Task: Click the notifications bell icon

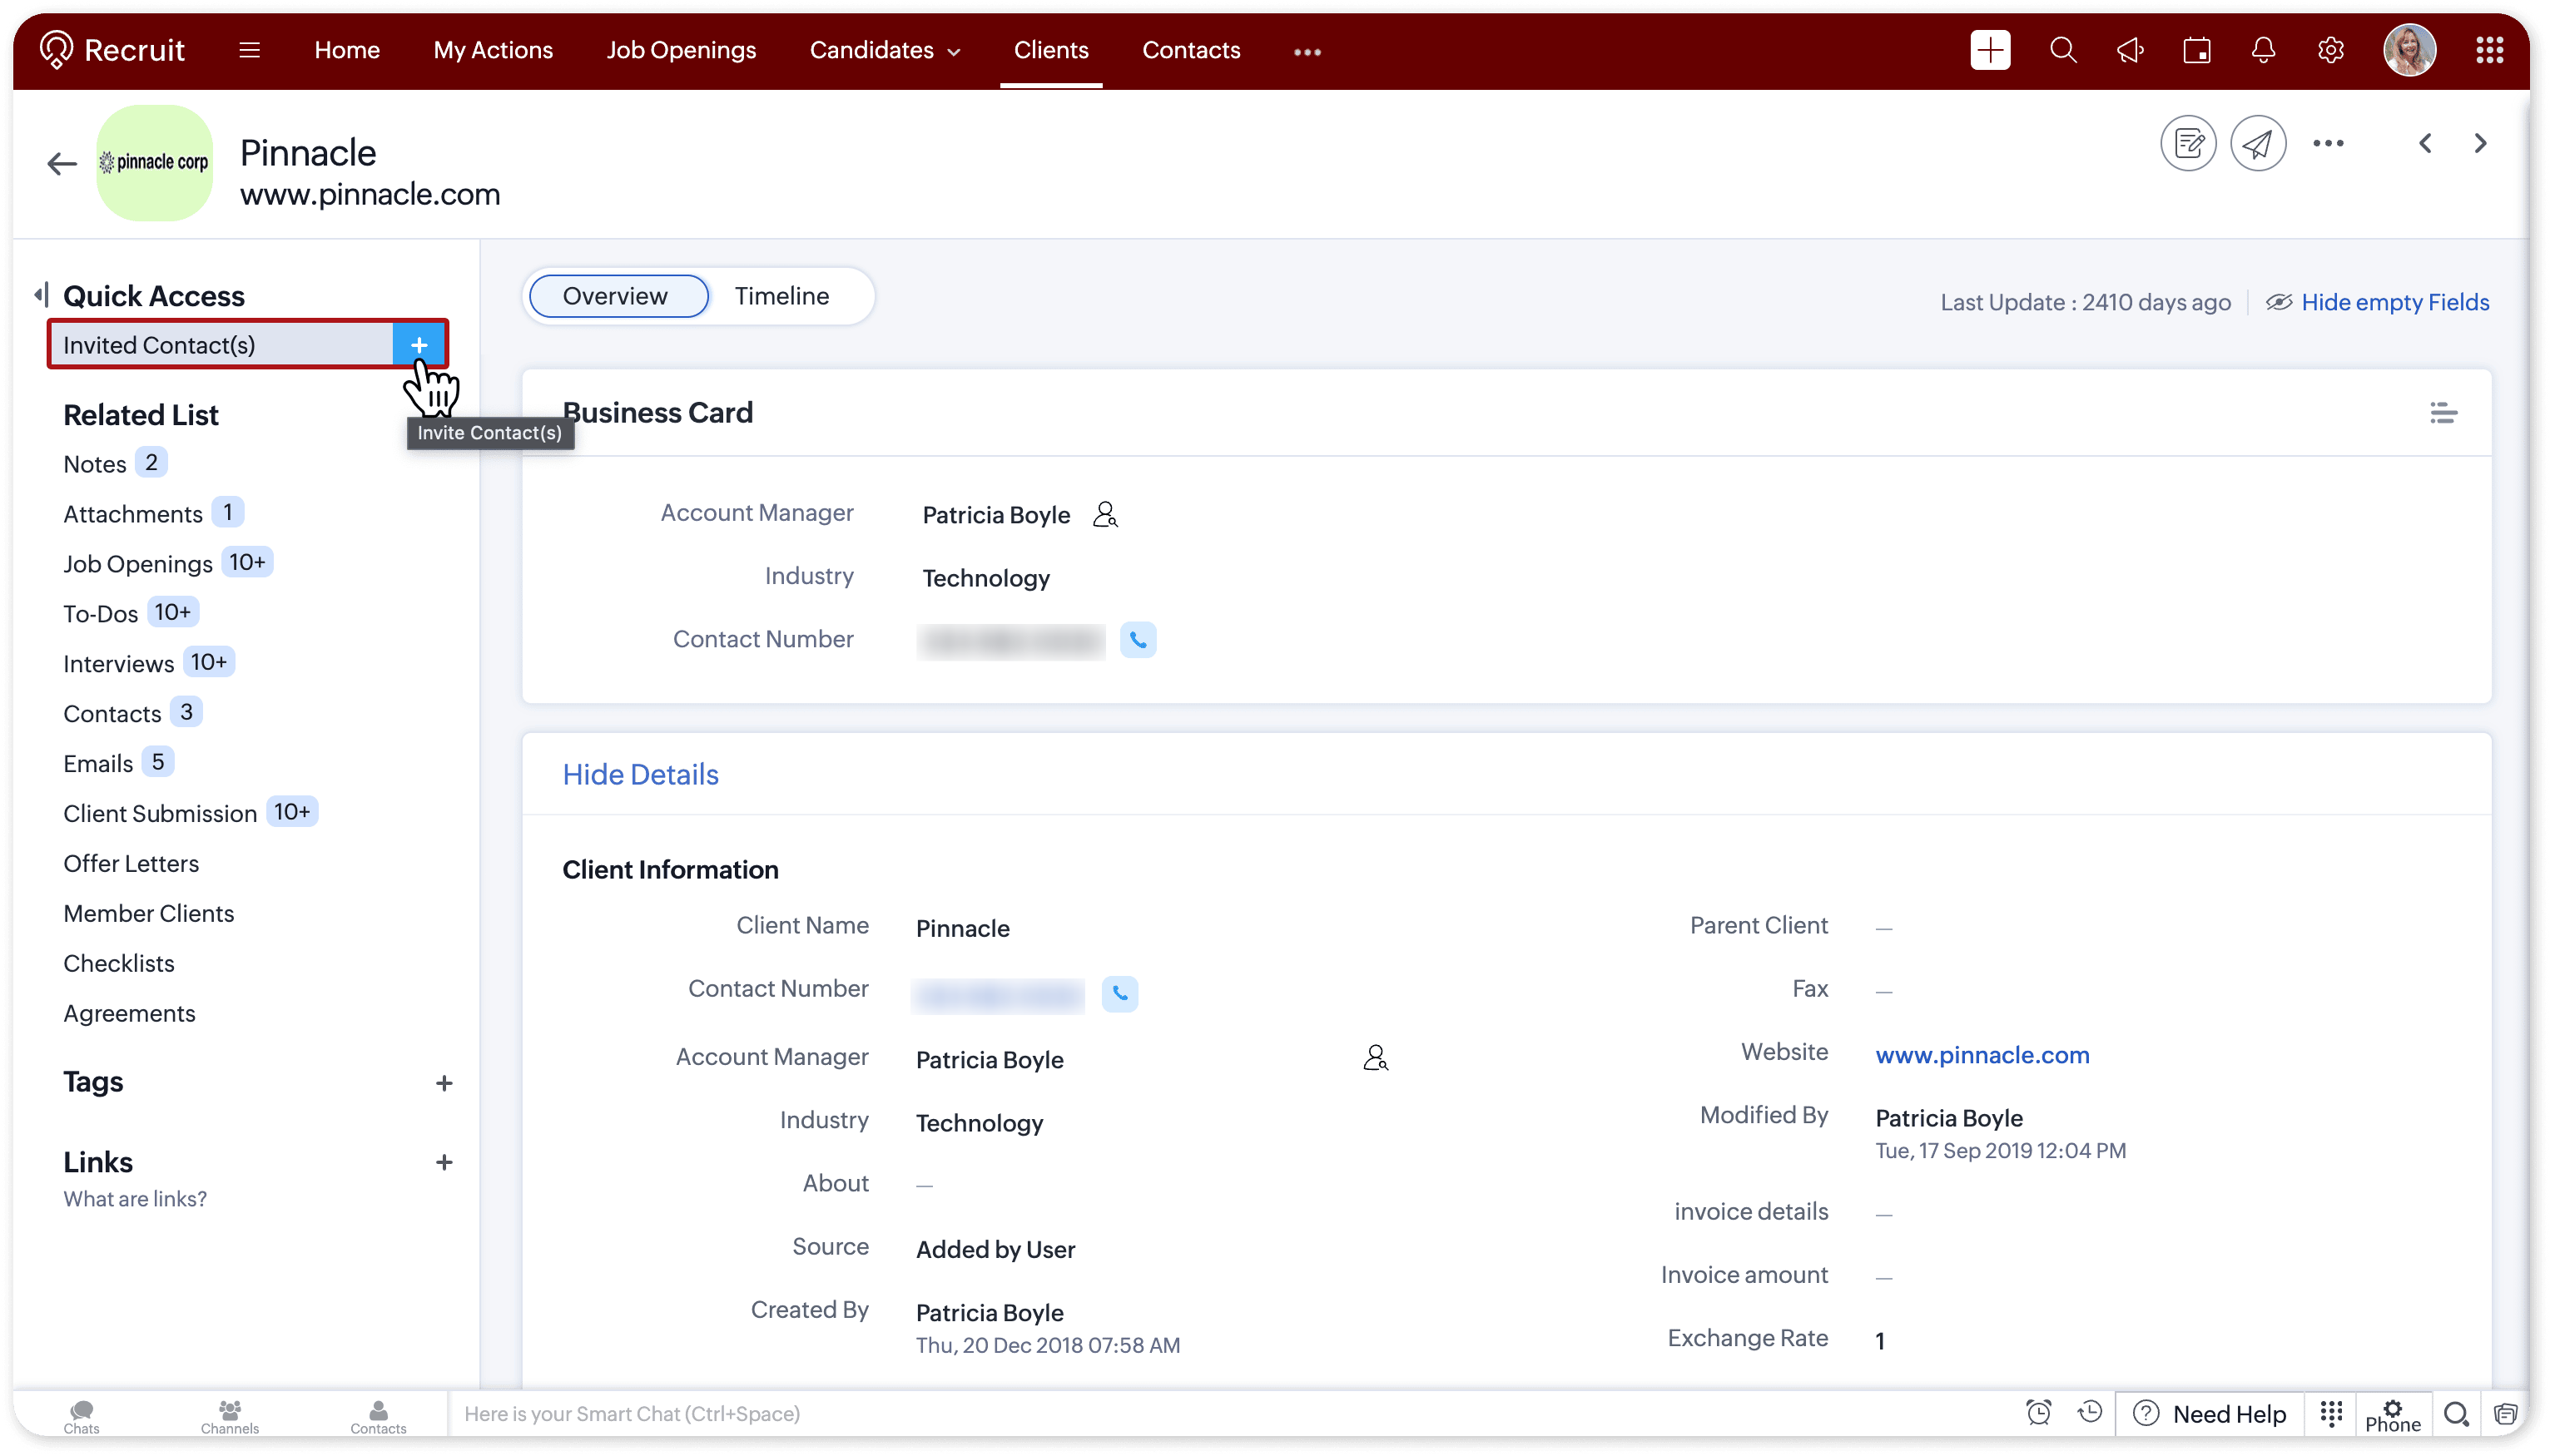Action: coord(2263,50)
